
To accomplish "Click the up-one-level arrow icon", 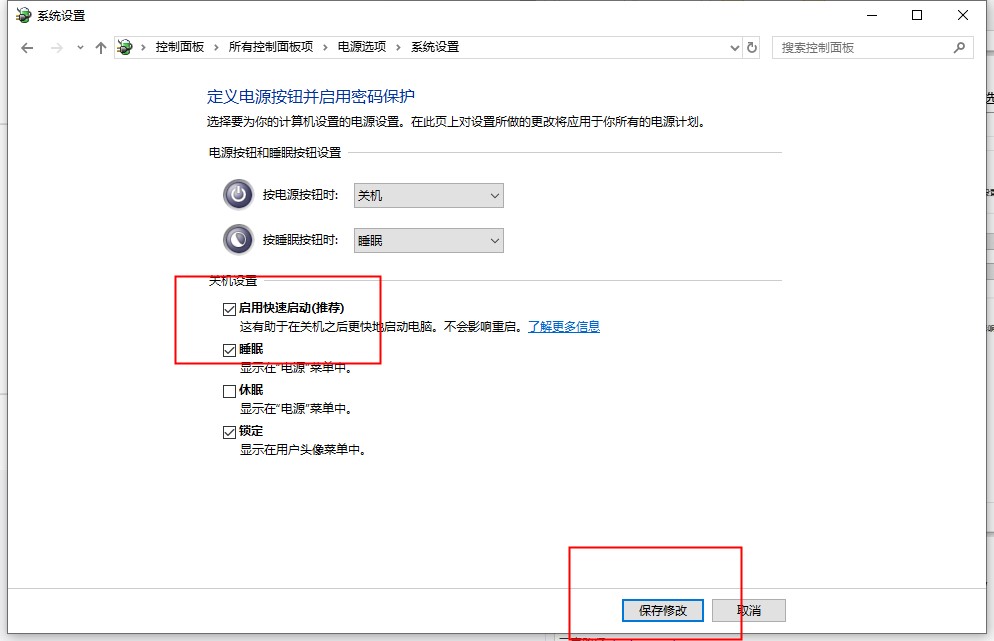I will (x=100, y=48).
